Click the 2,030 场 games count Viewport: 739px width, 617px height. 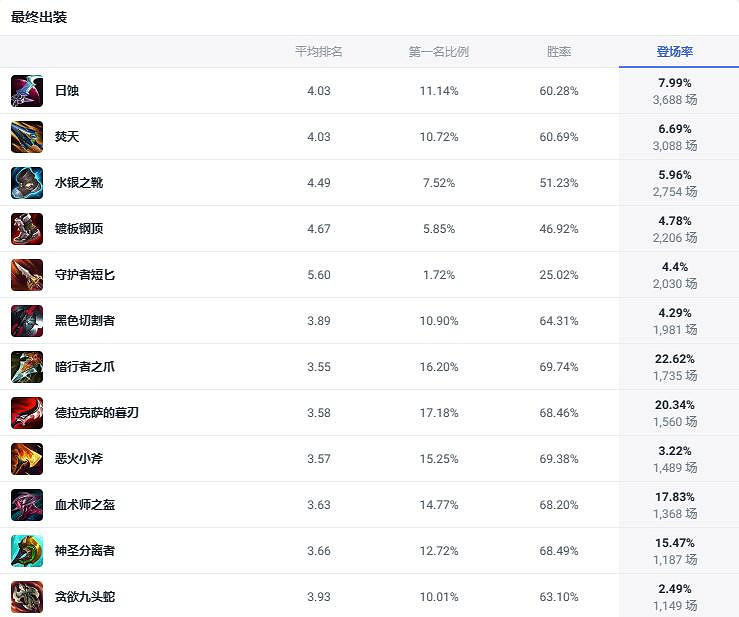674,284
